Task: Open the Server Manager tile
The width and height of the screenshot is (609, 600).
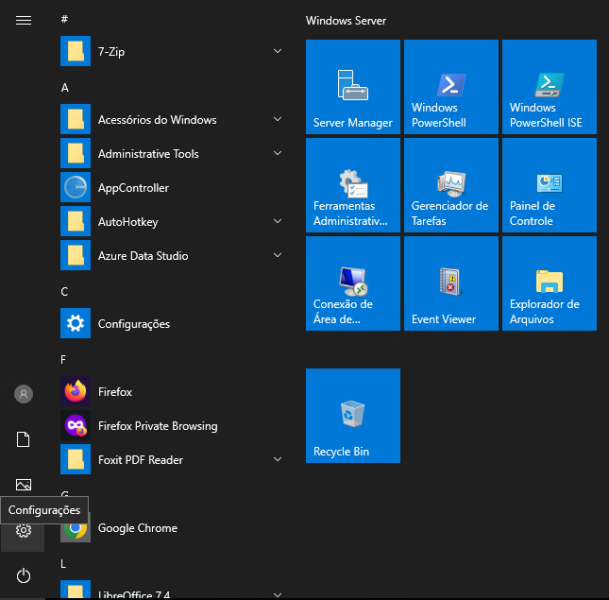Action: (x=353, y=87)
